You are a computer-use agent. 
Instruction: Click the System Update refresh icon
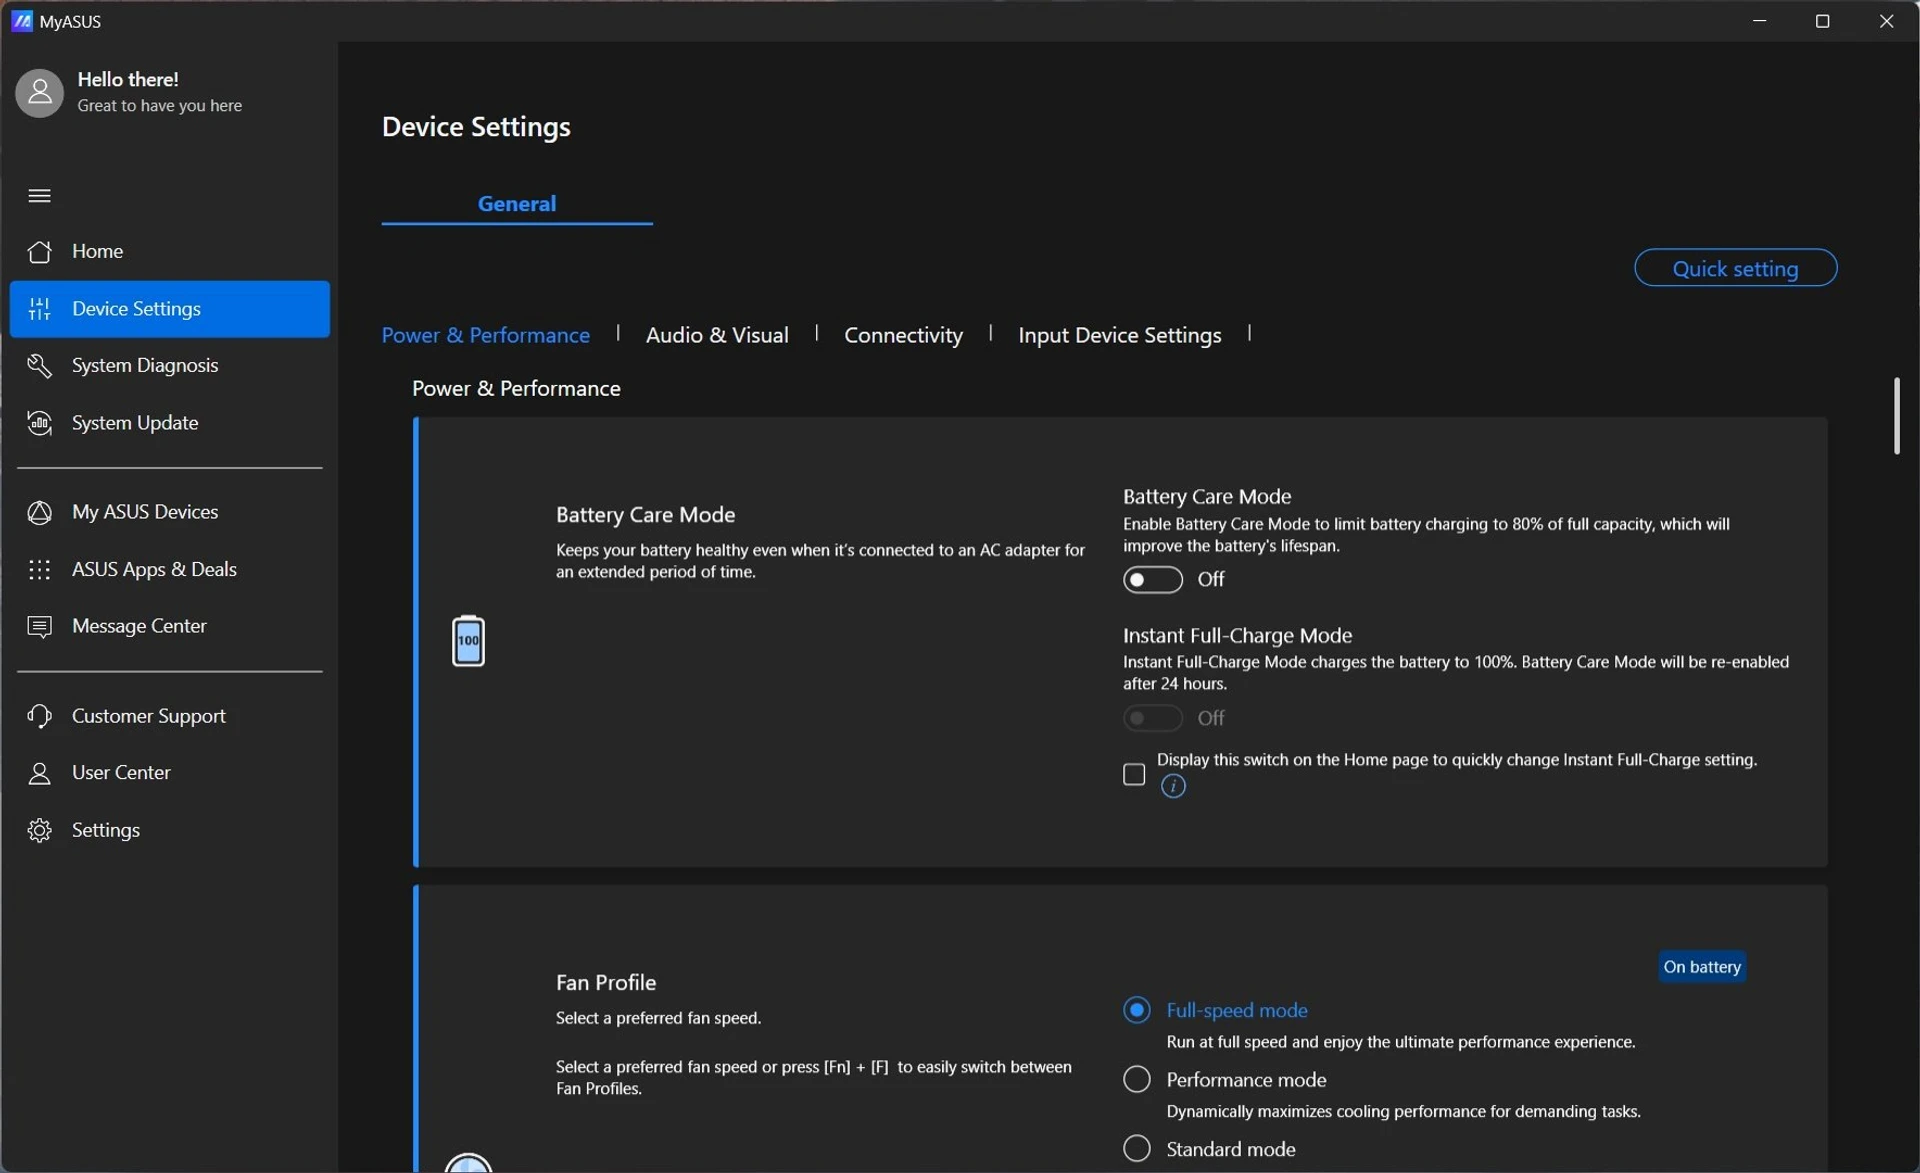tap(40, 423)
